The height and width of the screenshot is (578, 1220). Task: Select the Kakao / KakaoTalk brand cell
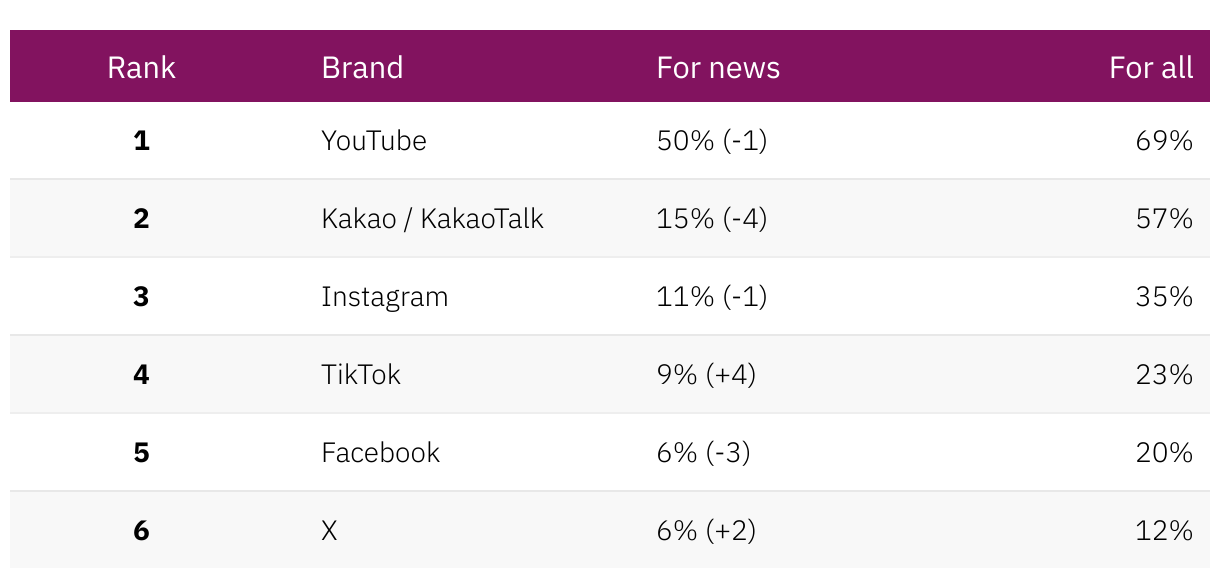pos(432,219)
